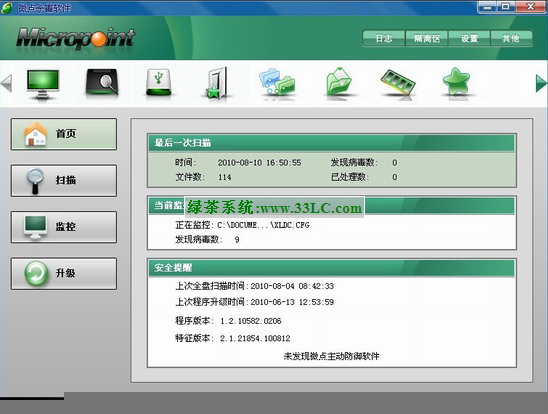The image size is (548, 414).
Task: Select the hard disk magnifier scan icon
Action: tap(102, 82)
